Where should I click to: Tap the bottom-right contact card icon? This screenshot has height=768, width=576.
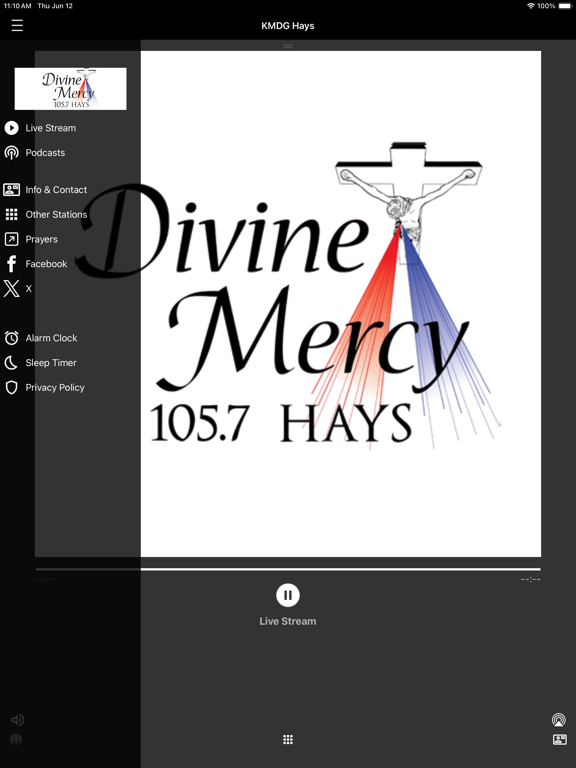point(559,740)
